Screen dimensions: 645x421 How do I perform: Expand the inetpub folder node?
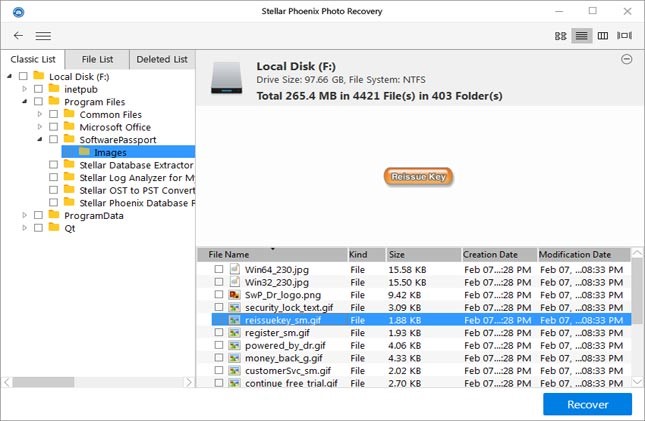pyautogui.click(x=24, y=89)
